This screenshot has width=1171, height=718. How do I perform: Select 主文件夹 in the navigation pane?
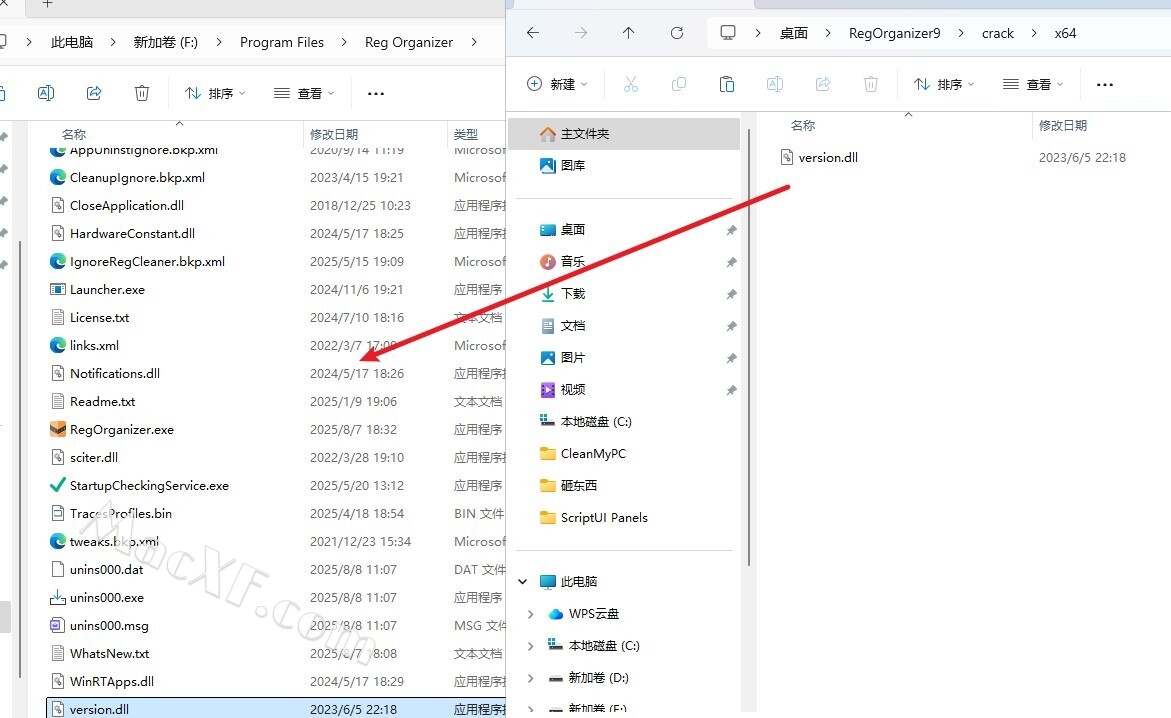pos(624,134)
